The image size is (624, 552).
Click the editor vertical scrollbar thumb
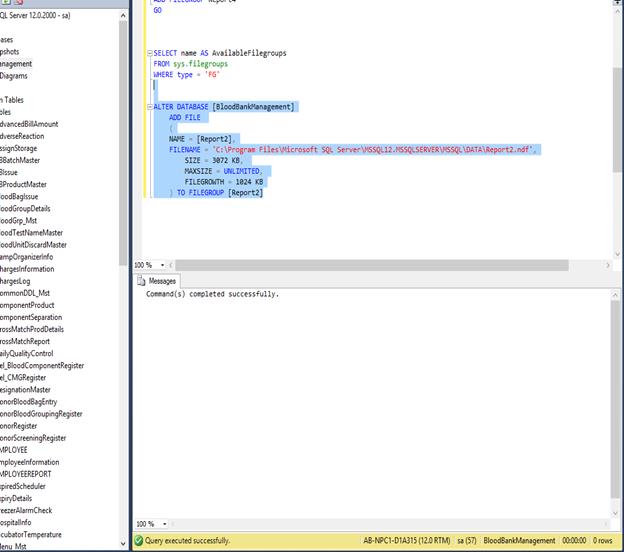pos(617,120)
